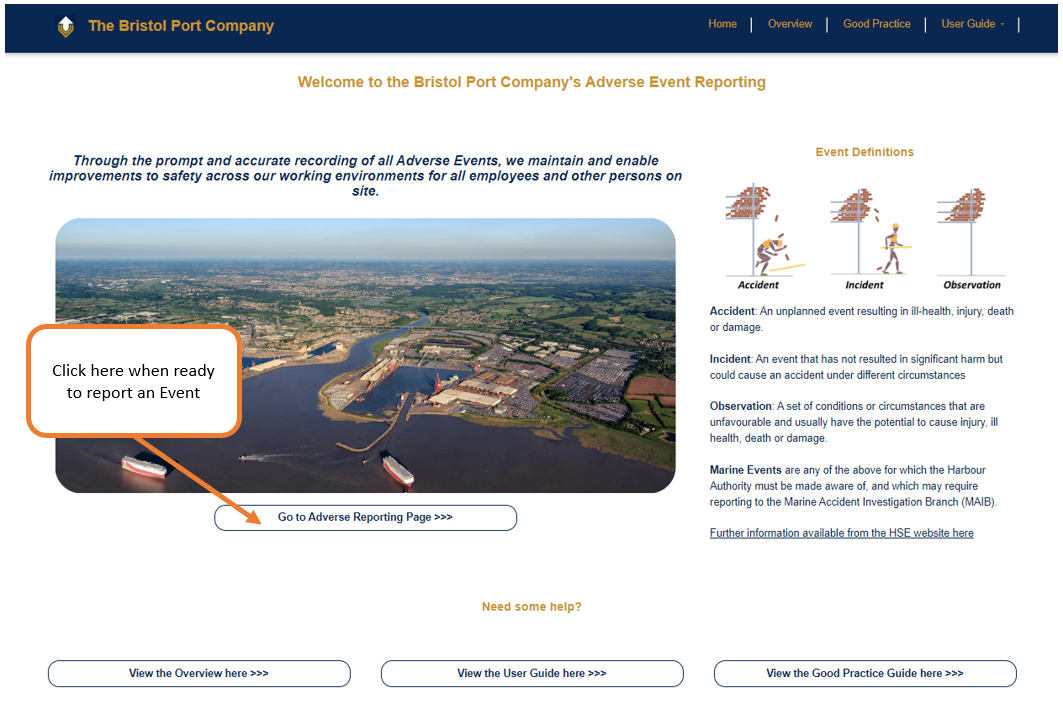
Task: Select Overview in the top navigation bar
Action: point(790,23)
